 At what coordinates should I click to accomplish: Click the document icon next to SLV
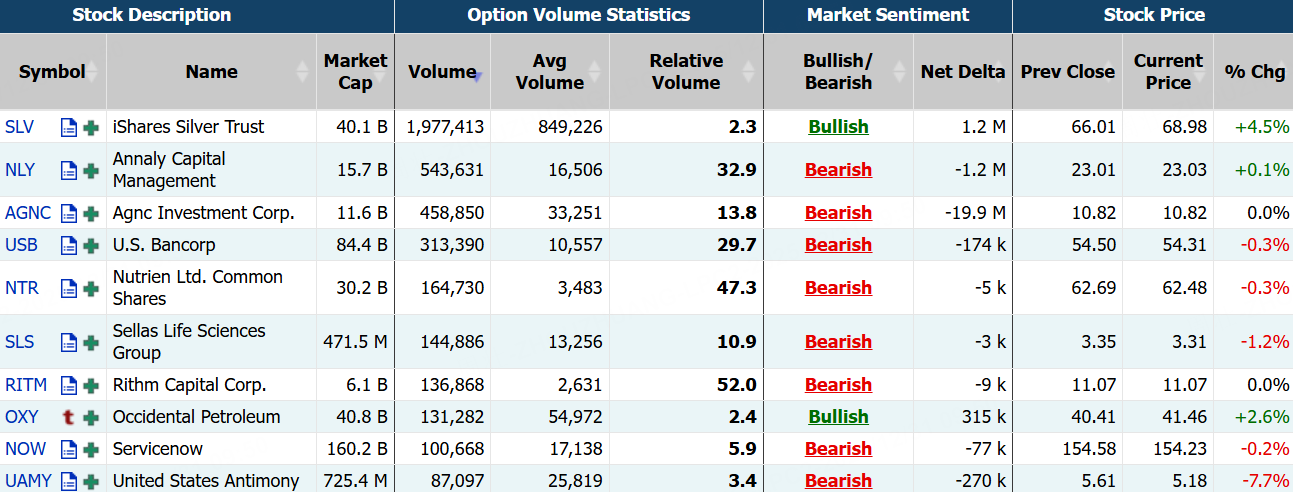[69, 127]
